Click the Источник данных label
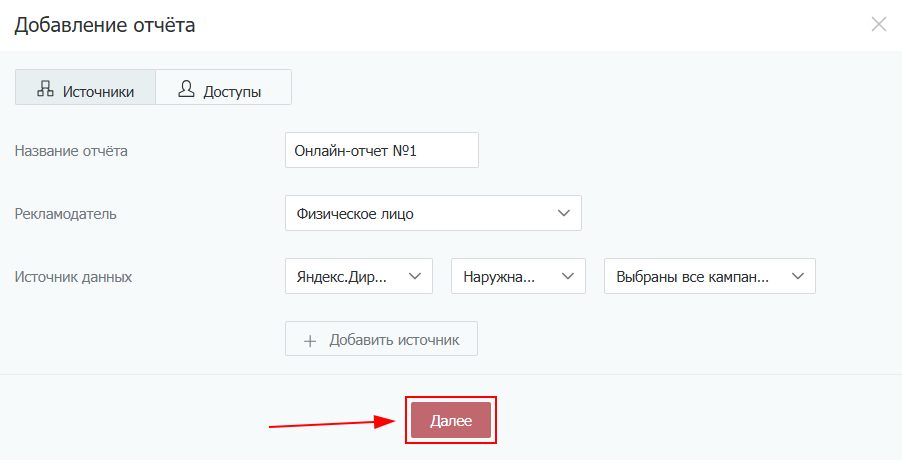Image resolution: width=902 pixels, height=460 pixels. click(73, 276)
